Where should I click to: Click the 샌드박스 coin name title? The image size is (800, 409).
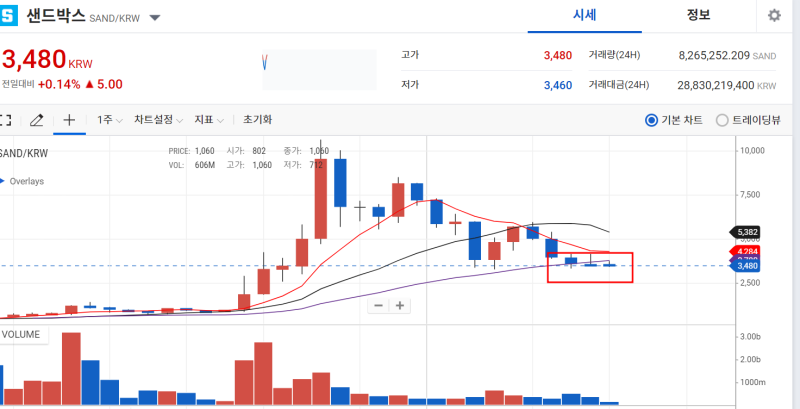(56, 16)
